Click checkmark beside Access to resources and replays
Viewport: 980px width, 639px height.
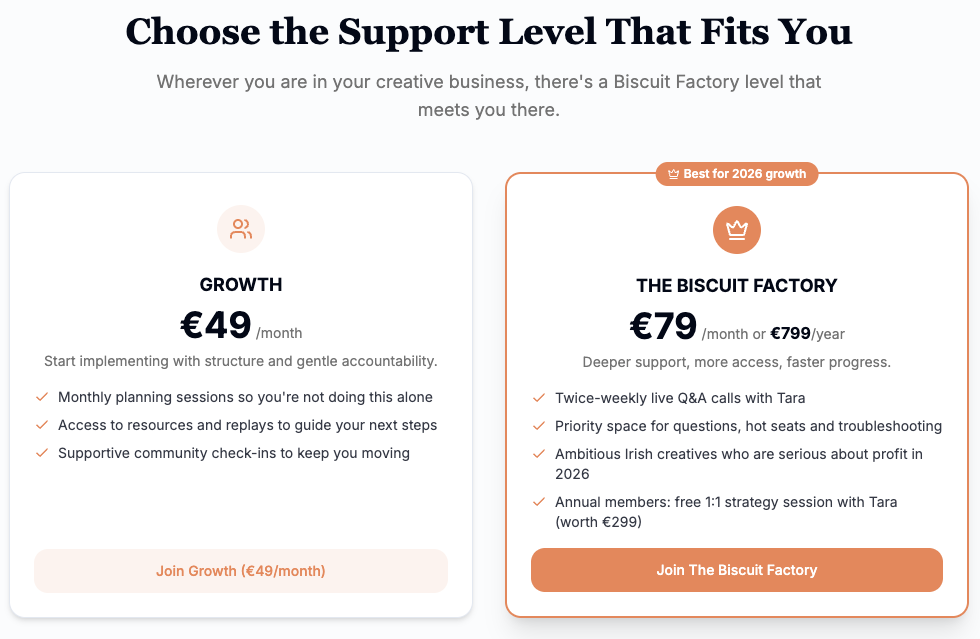(x=42, y=425)
